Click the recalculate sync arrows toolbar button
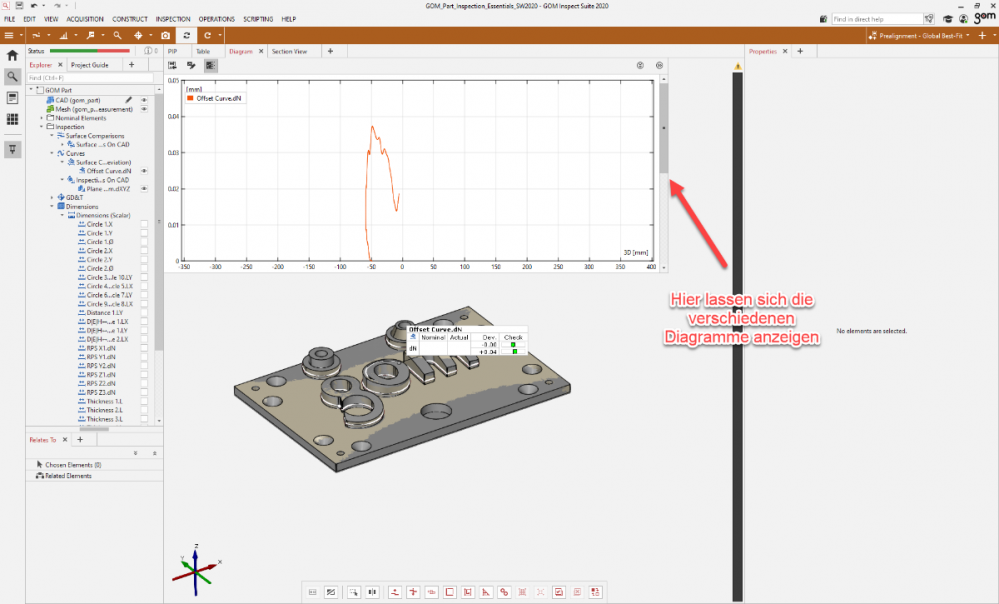 pyautogui.click(x=187, y=36)
